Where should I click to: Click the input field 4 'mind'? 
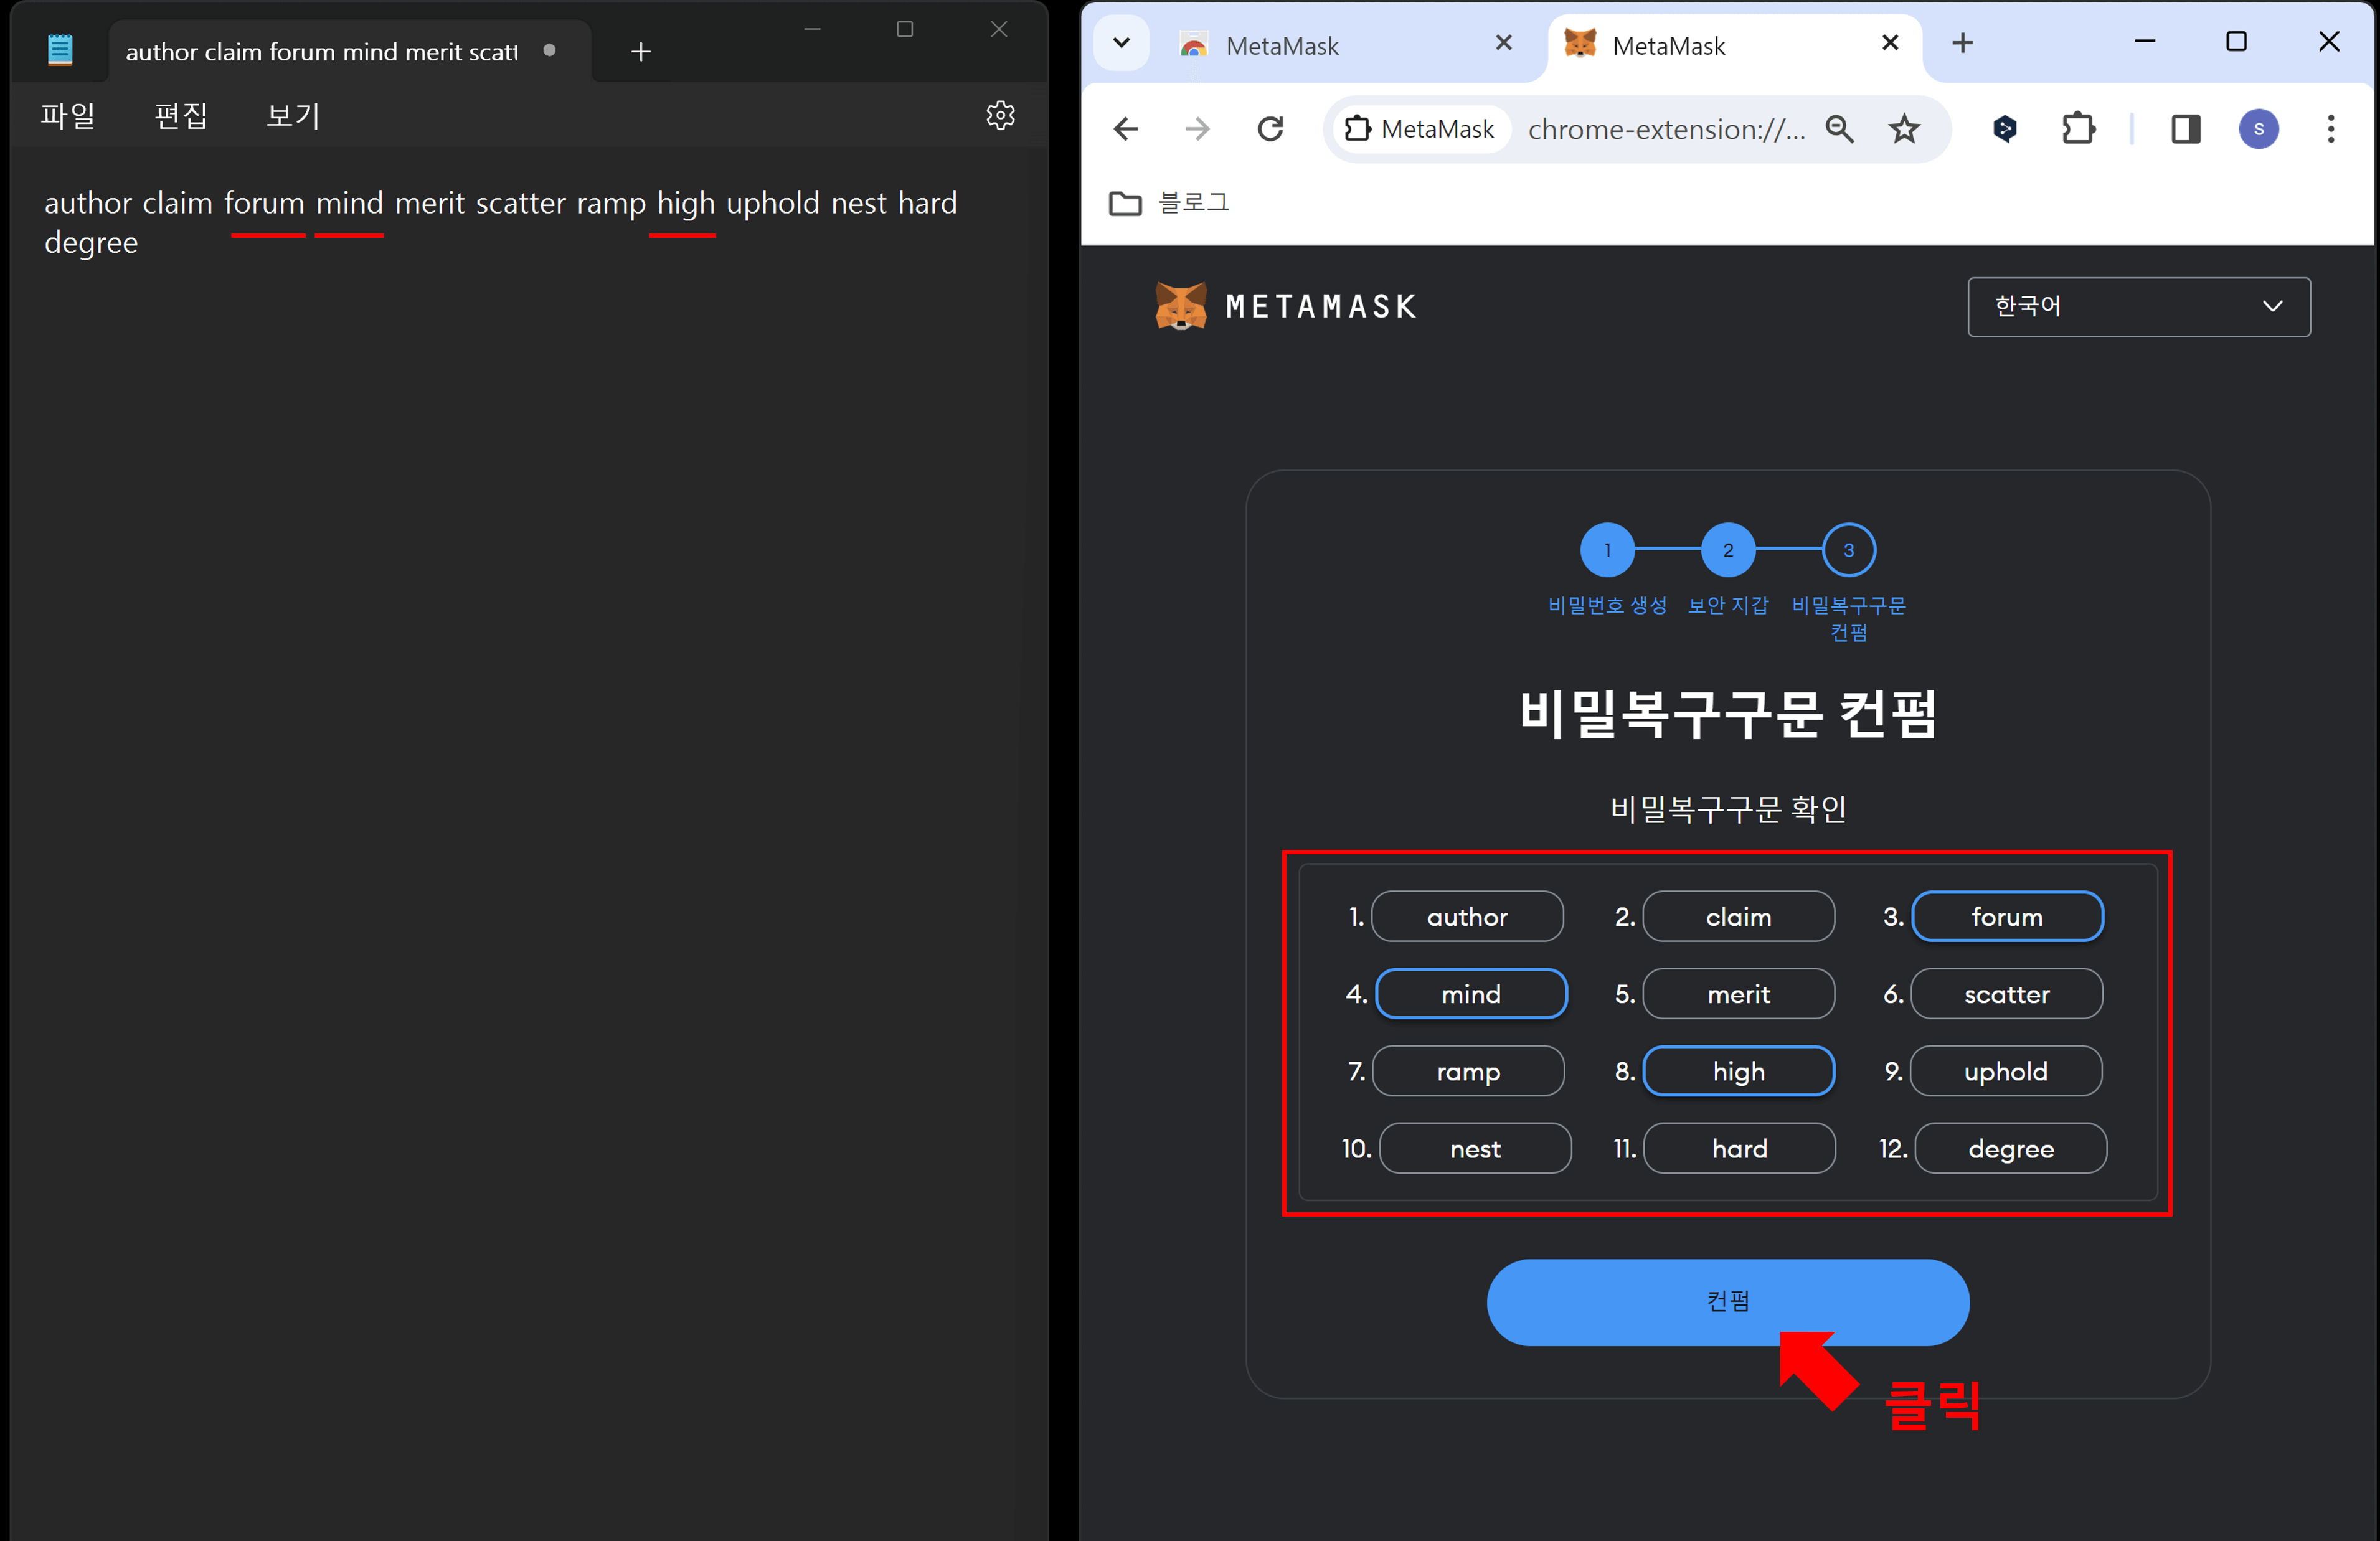tap(1471, 994)
